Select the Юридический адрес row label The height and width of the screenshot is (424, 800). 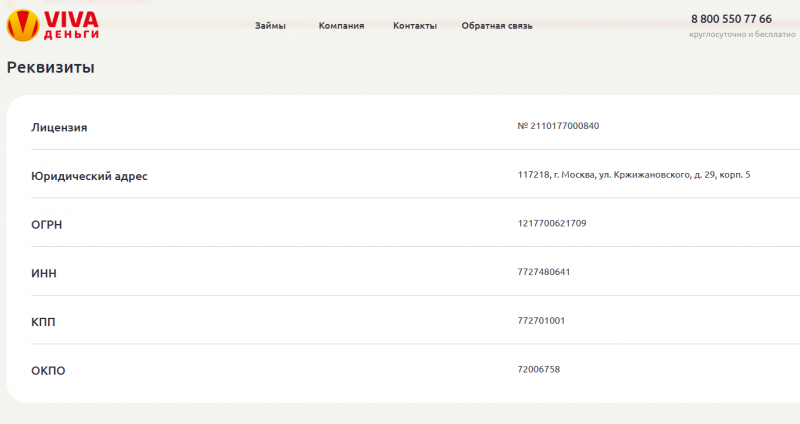pos(89,176)
